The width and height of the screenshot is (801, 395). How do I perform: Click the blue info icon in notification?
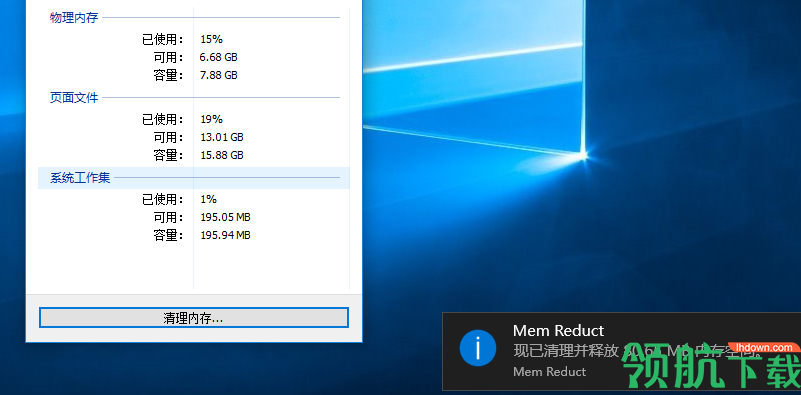pos(478,348)
